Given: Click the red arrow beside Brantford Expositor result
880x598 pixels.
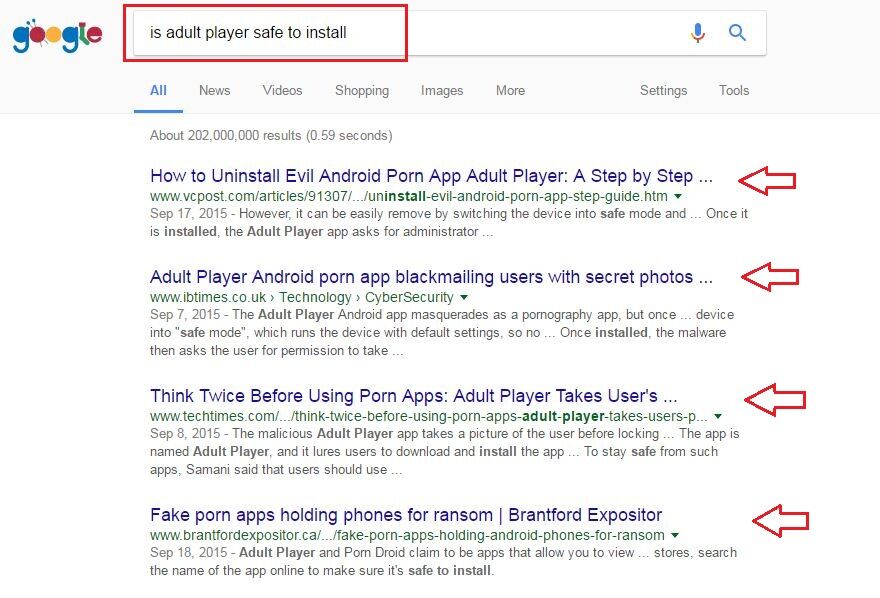Looking at the screenshot, I should point(781,521).
